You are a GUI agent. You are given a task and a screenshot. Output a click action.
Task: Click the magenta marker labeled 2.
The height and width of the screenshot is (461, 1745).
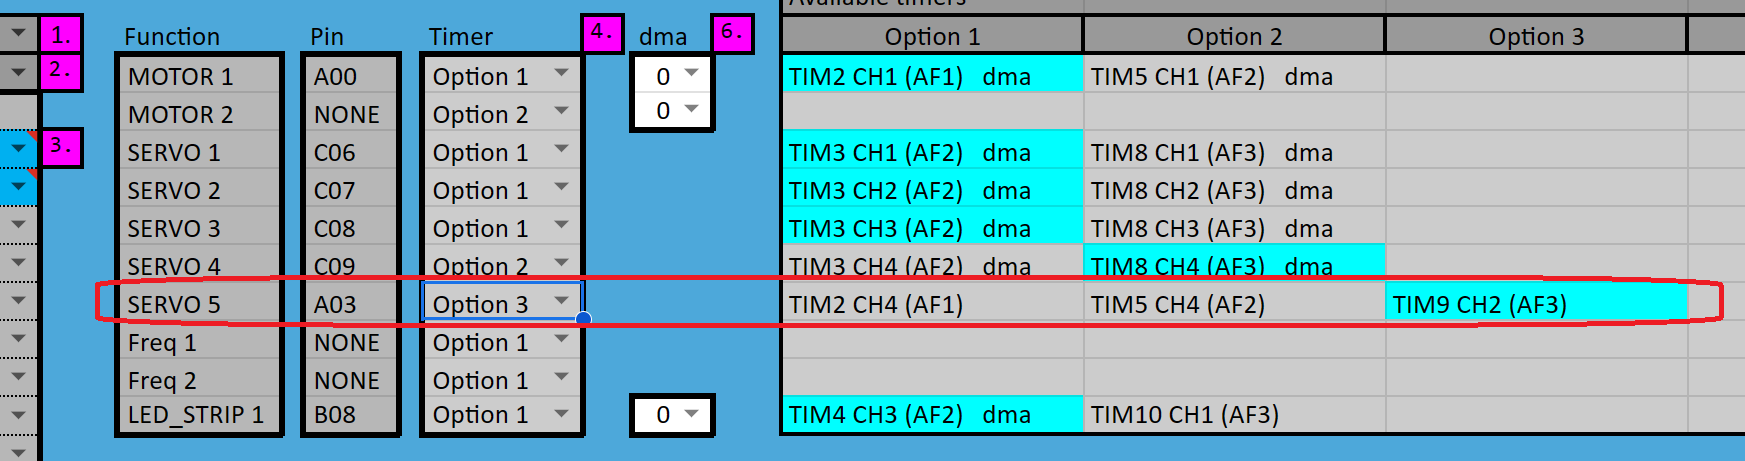61,71
